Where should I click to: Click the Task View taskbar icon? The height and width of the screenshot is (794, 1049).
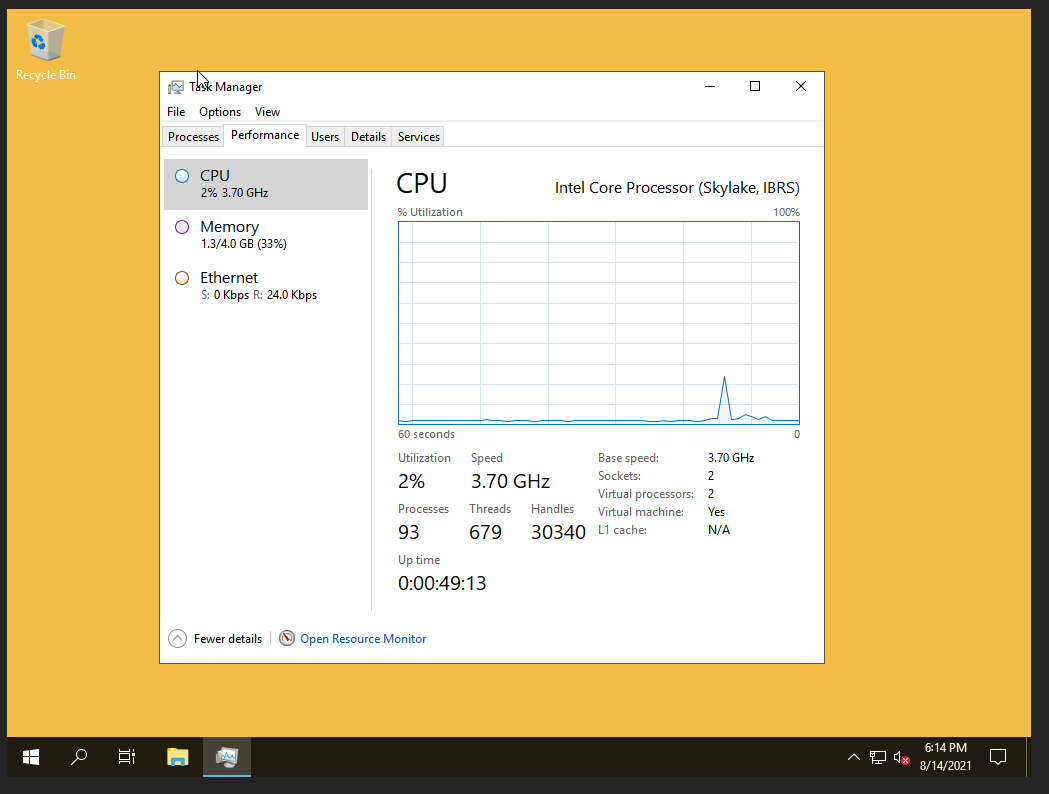point(127,757)
